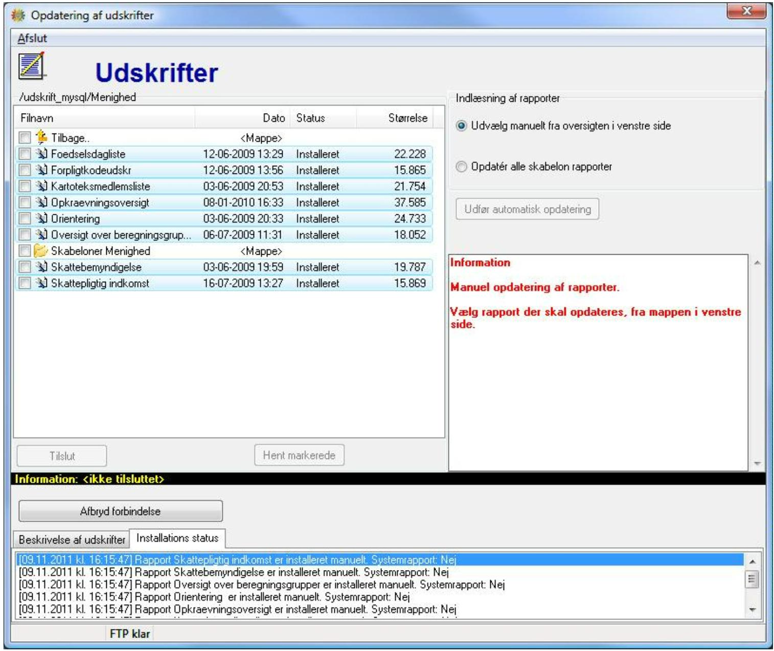774x651 pixels.
Task: Enable the Skattepligtig indkomst checkbox
Action: [x=24, y=283]
